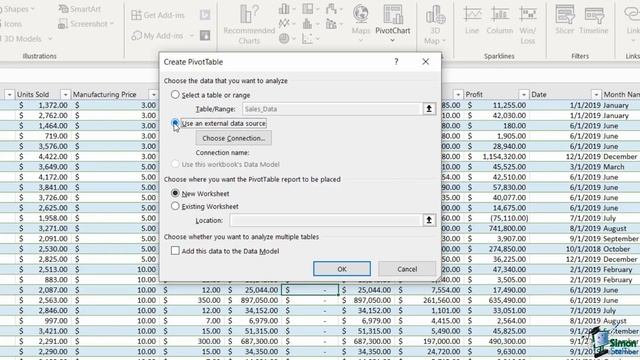
Task: Confirm the dialog with OK
Action: 342,269
